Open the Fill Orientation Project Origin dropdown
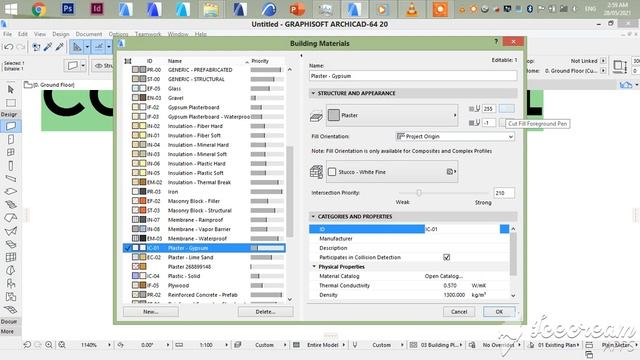The image size is (640, 360). pos(455,136)
